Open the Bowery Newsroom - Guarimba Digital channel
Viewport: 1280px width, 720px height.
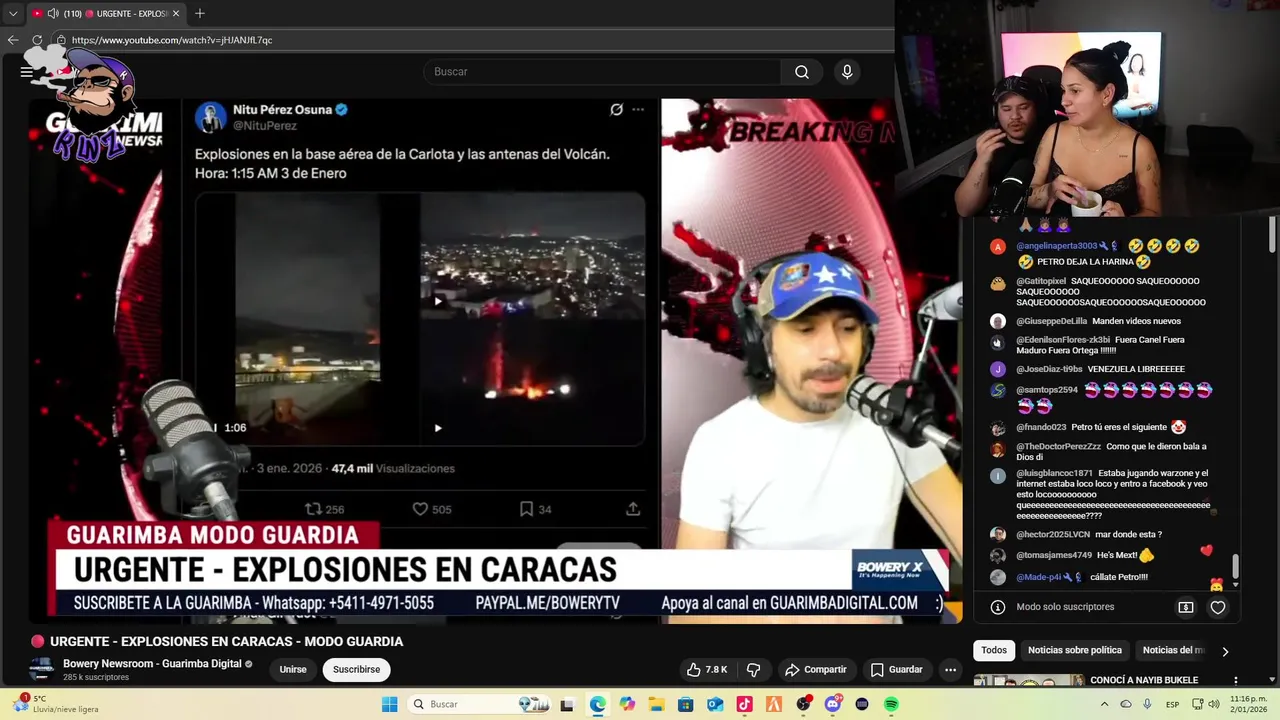point(152,664)
